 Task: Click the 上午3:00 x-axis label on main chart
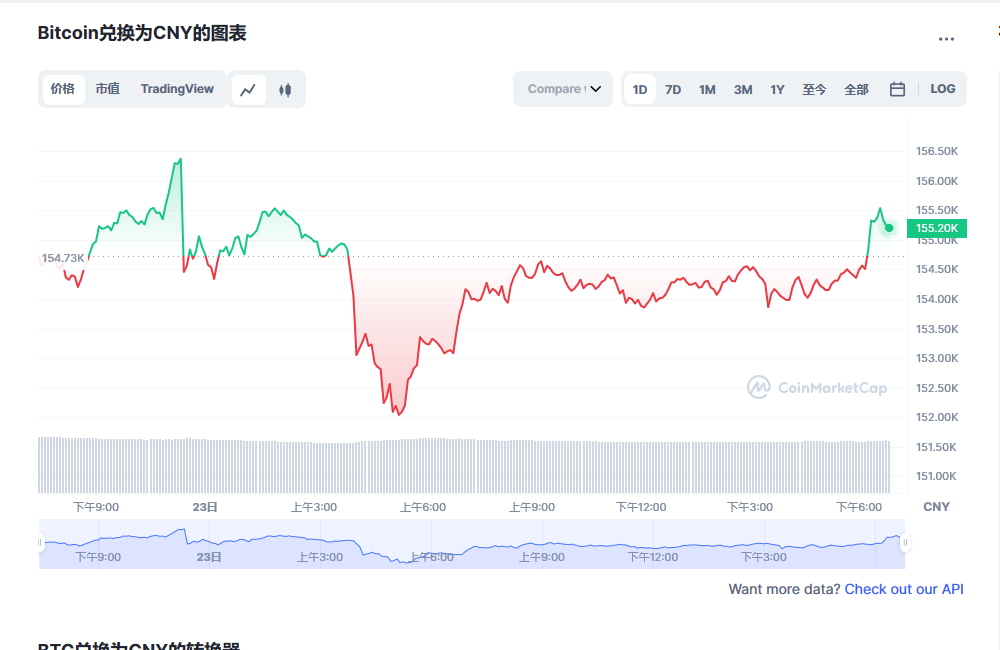pos(314,507)
